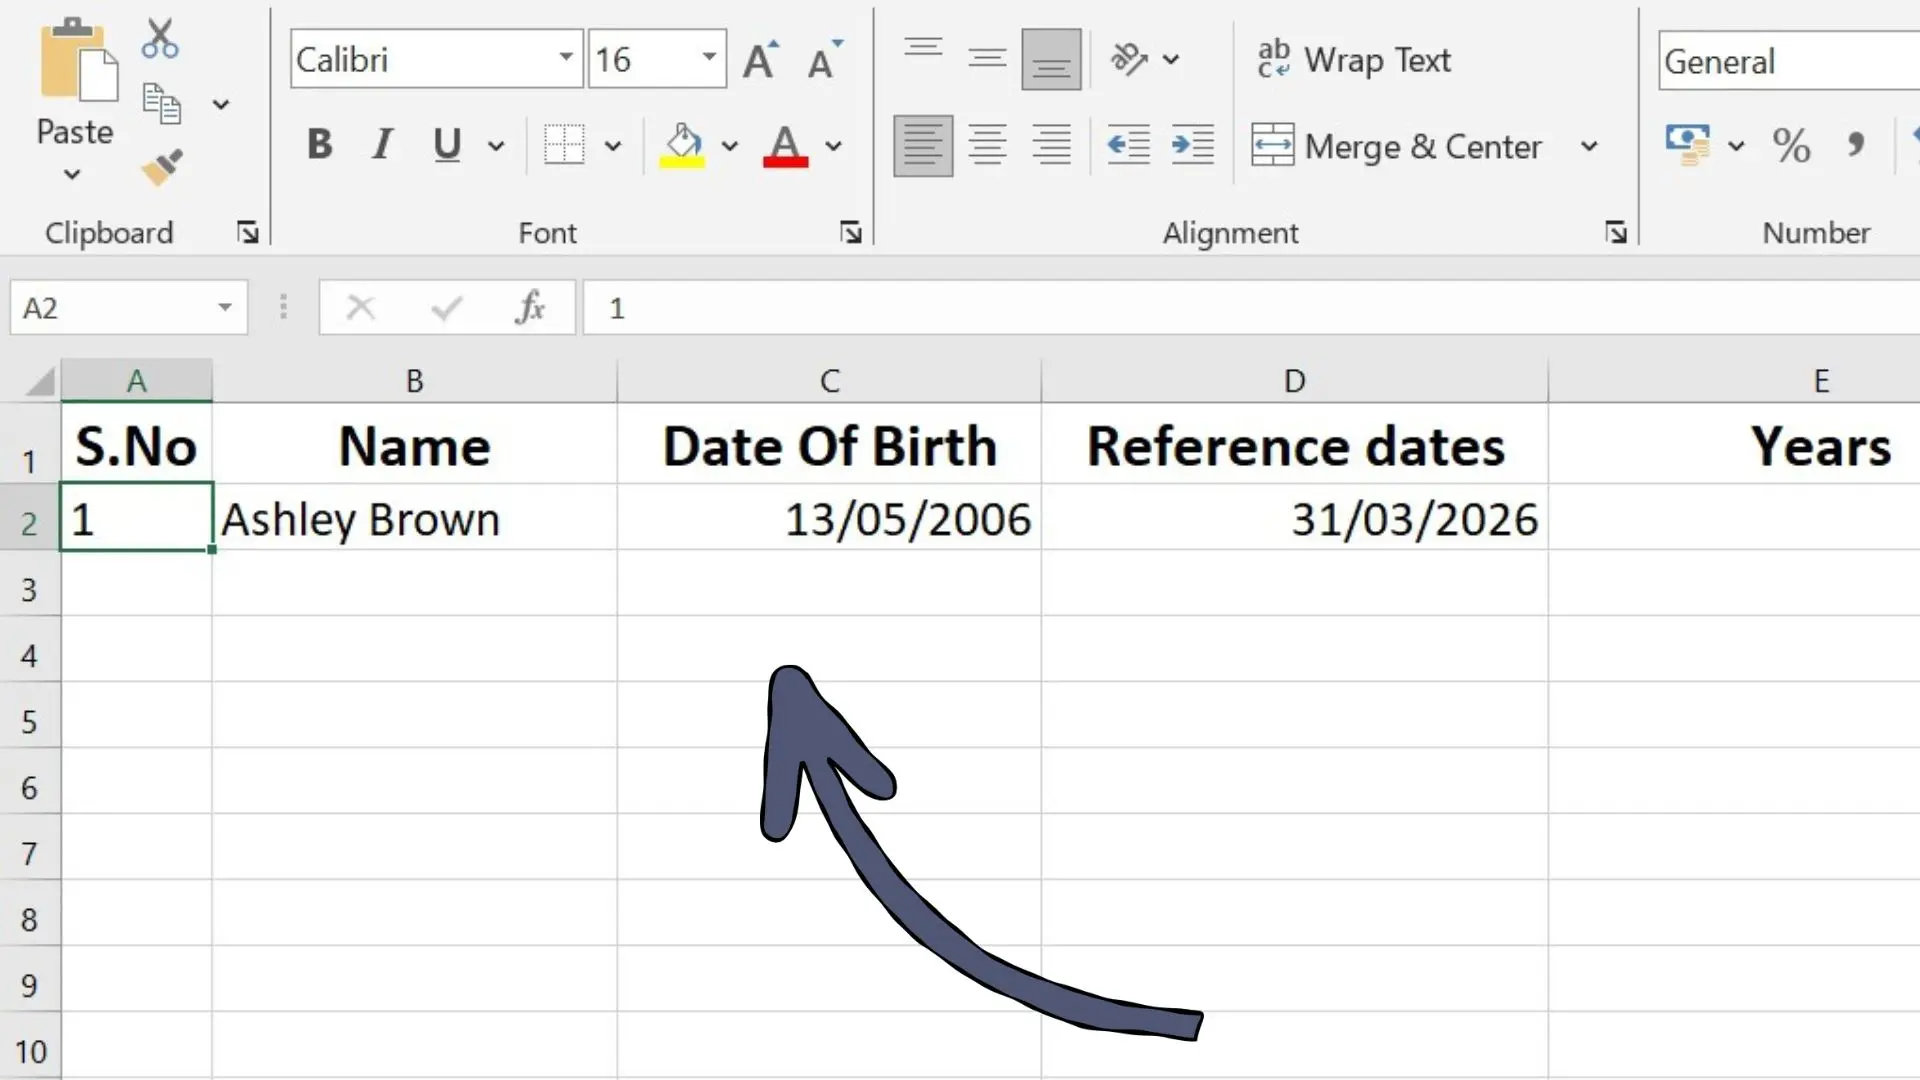The height and width of the screenshot is (1080, 1920).
Task: Apply bold formatting
Action: click(318, 145)
